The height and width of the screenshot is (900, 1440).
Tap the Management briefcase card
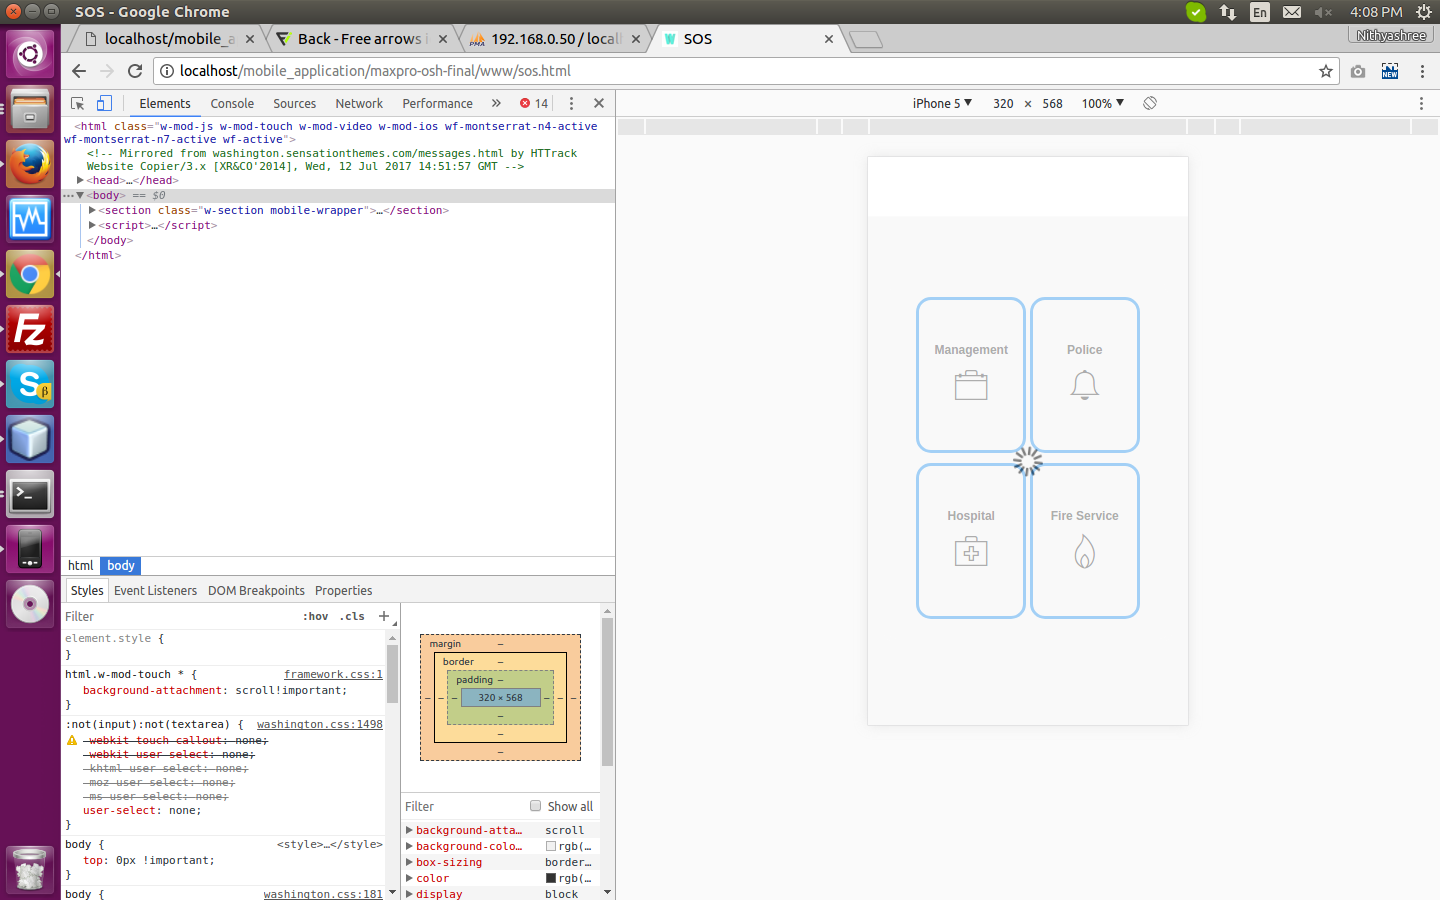coord(971,375)
